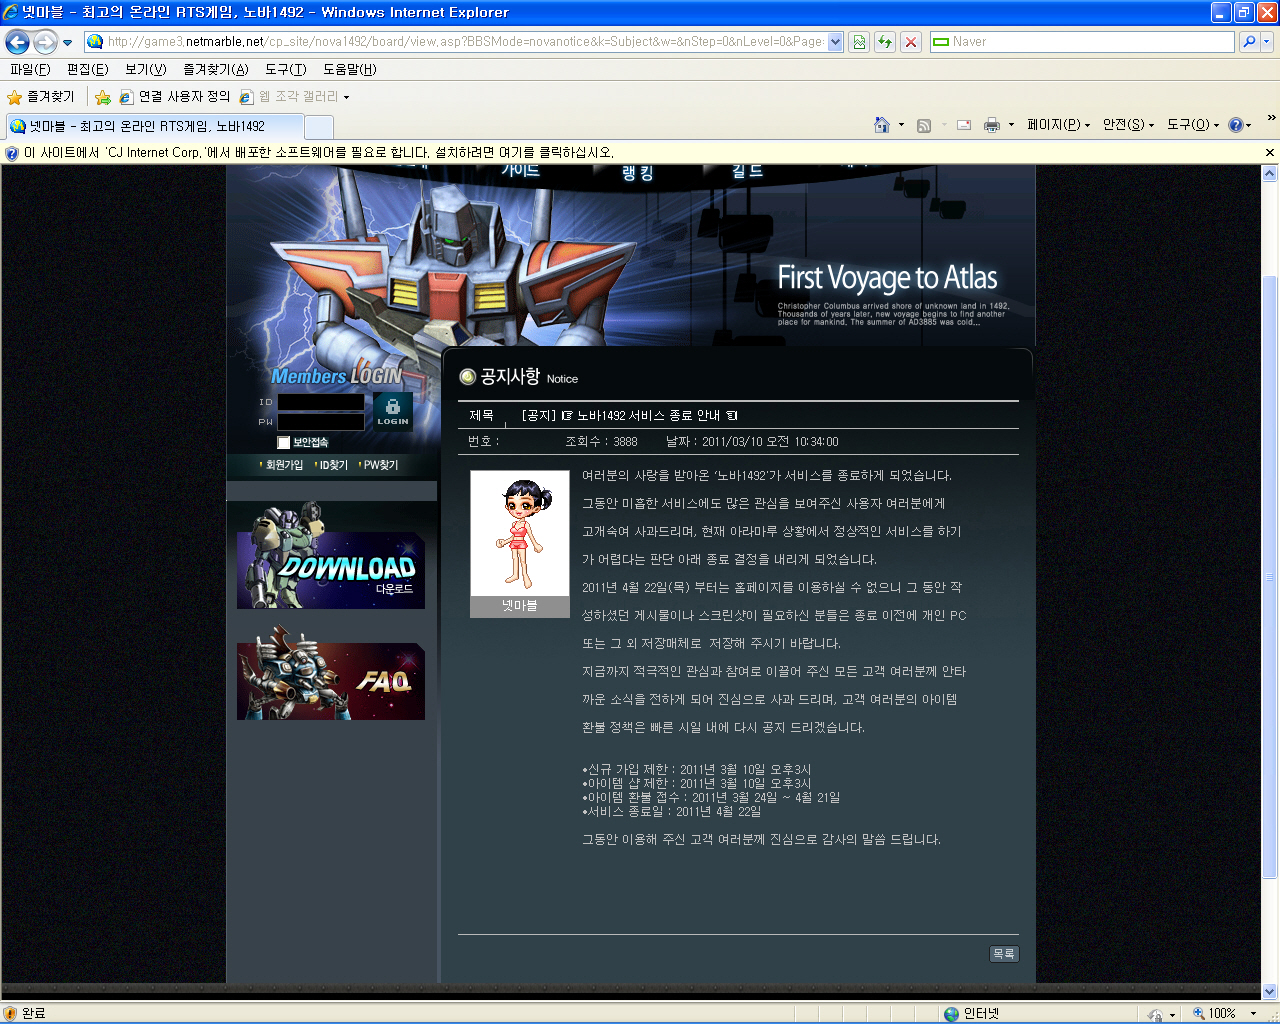Click the protected mode status icon
The width and height of the screenshot is (1280, 1024).
tap(1155, 1014)
